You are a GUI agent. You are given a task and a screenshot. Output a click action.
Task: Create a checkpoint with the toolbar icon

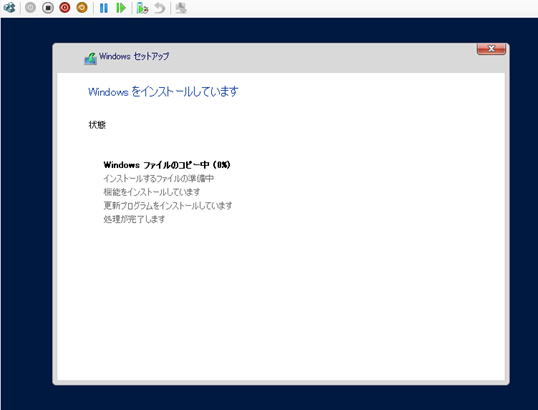(142, 8)
